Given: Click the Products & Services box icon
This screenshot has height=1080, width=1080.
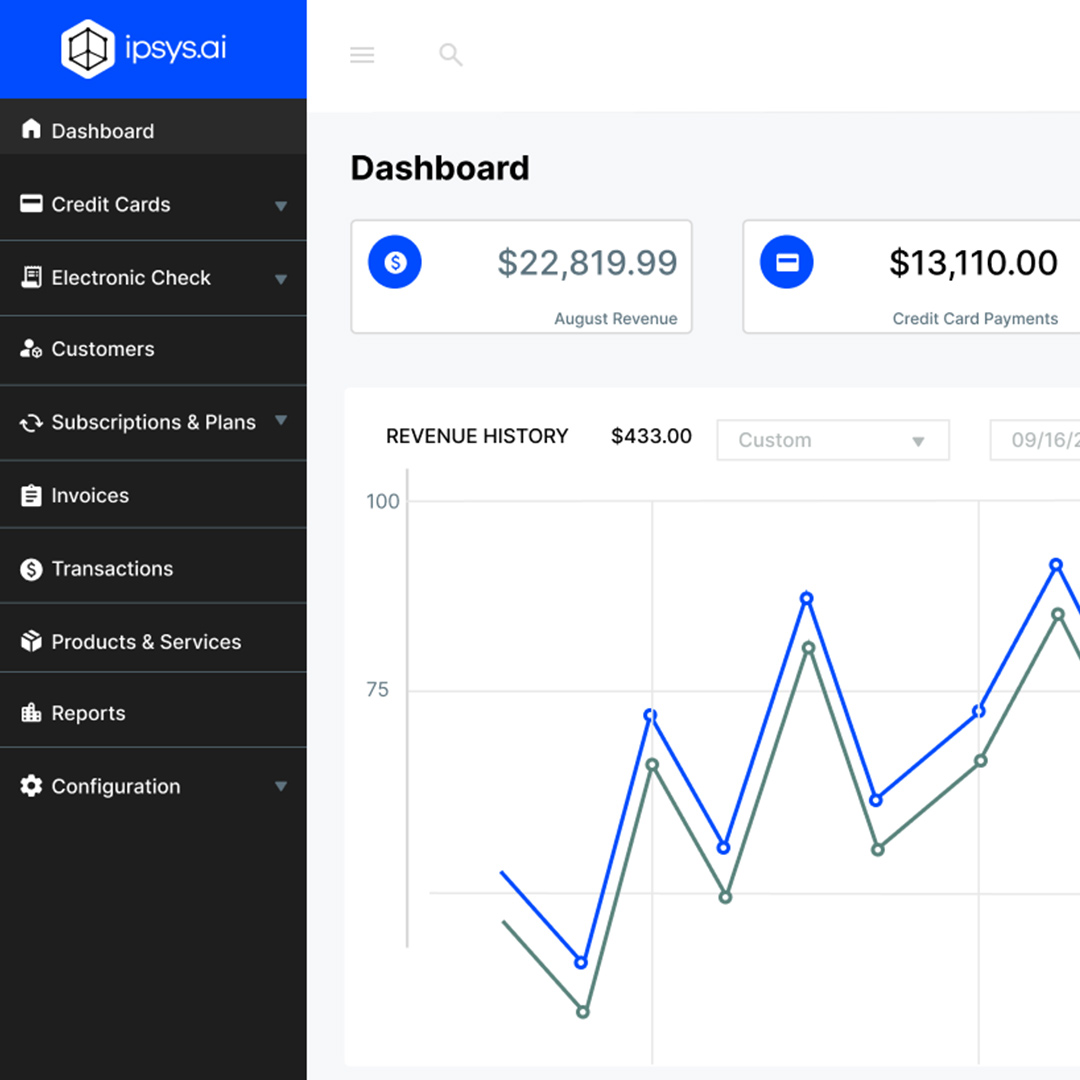Looking at the screenshot, I should point(31,641).
